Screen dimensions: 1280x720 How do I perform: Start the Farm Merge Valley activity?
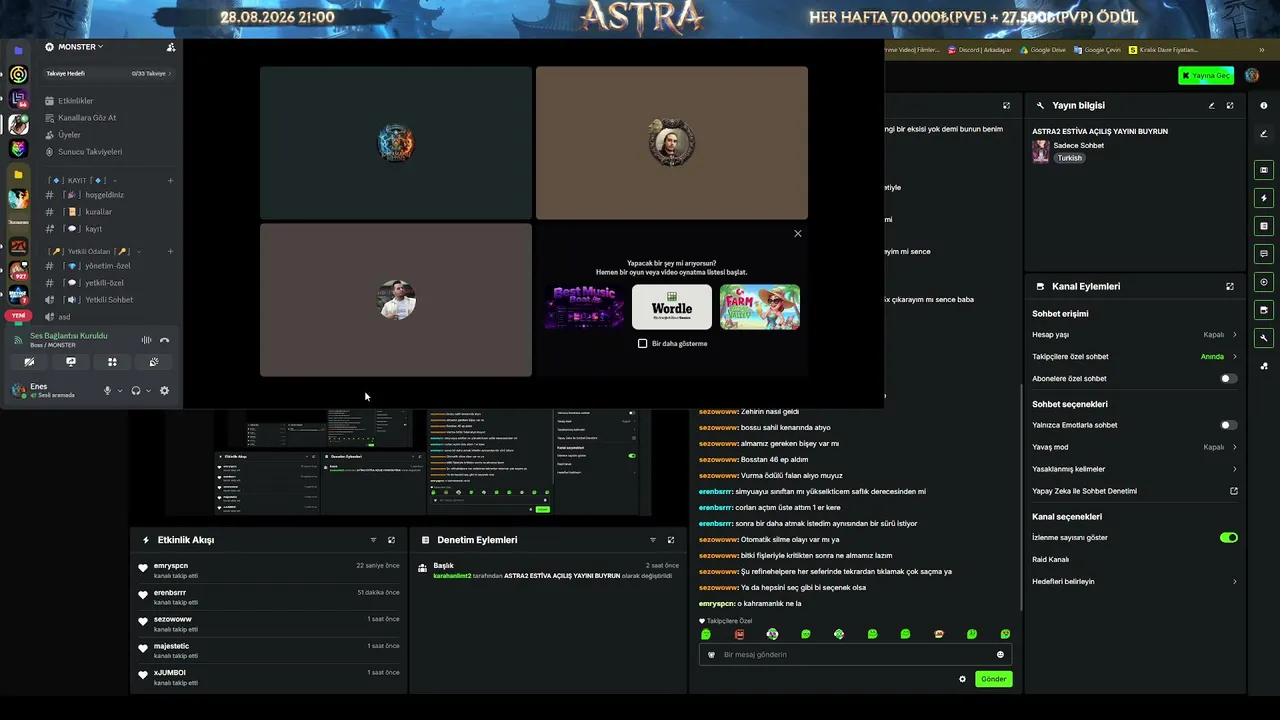pyautogui.click(x=760, y=307)
